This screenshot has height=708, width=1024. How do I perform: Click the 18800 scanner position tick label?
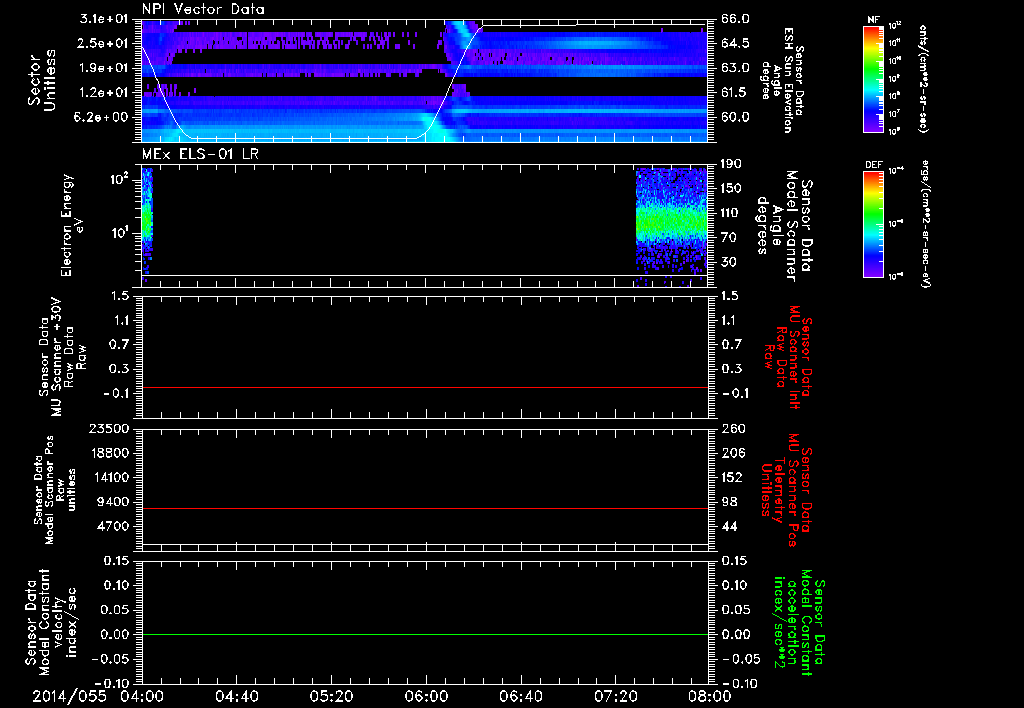point(109,453)
